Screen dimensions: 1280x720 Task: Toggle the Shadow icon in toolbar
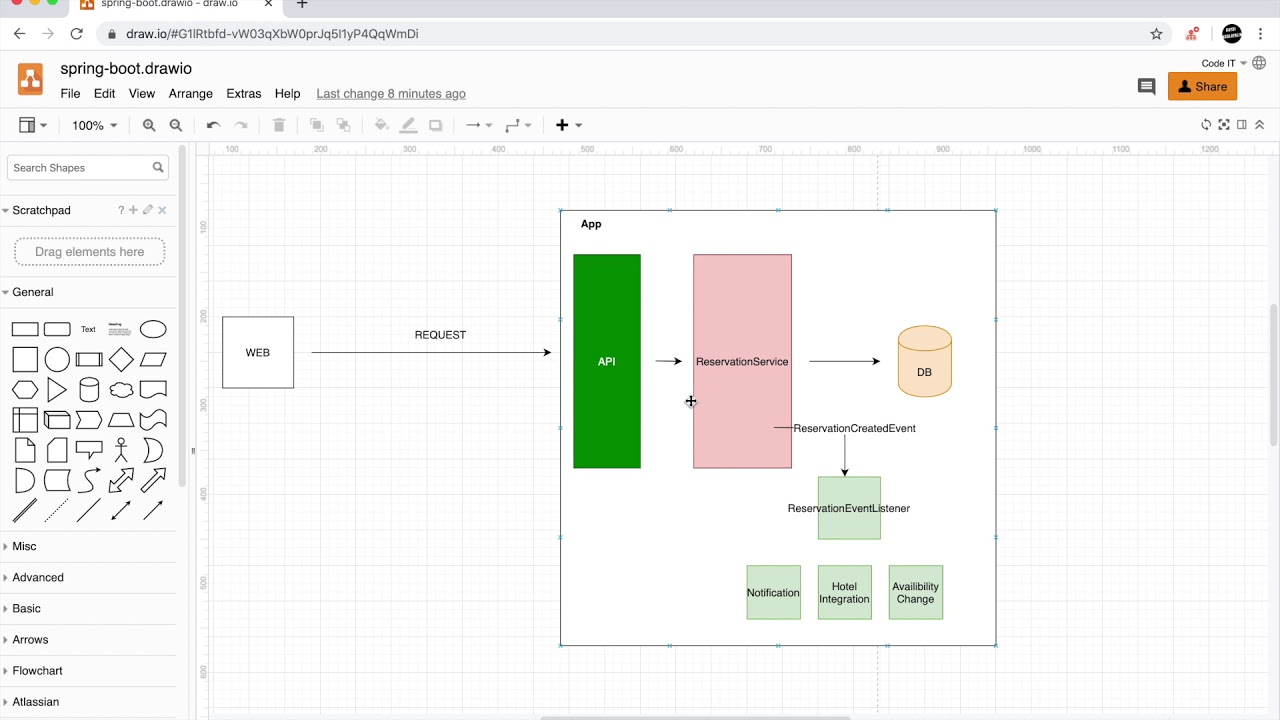pos(436,125)
